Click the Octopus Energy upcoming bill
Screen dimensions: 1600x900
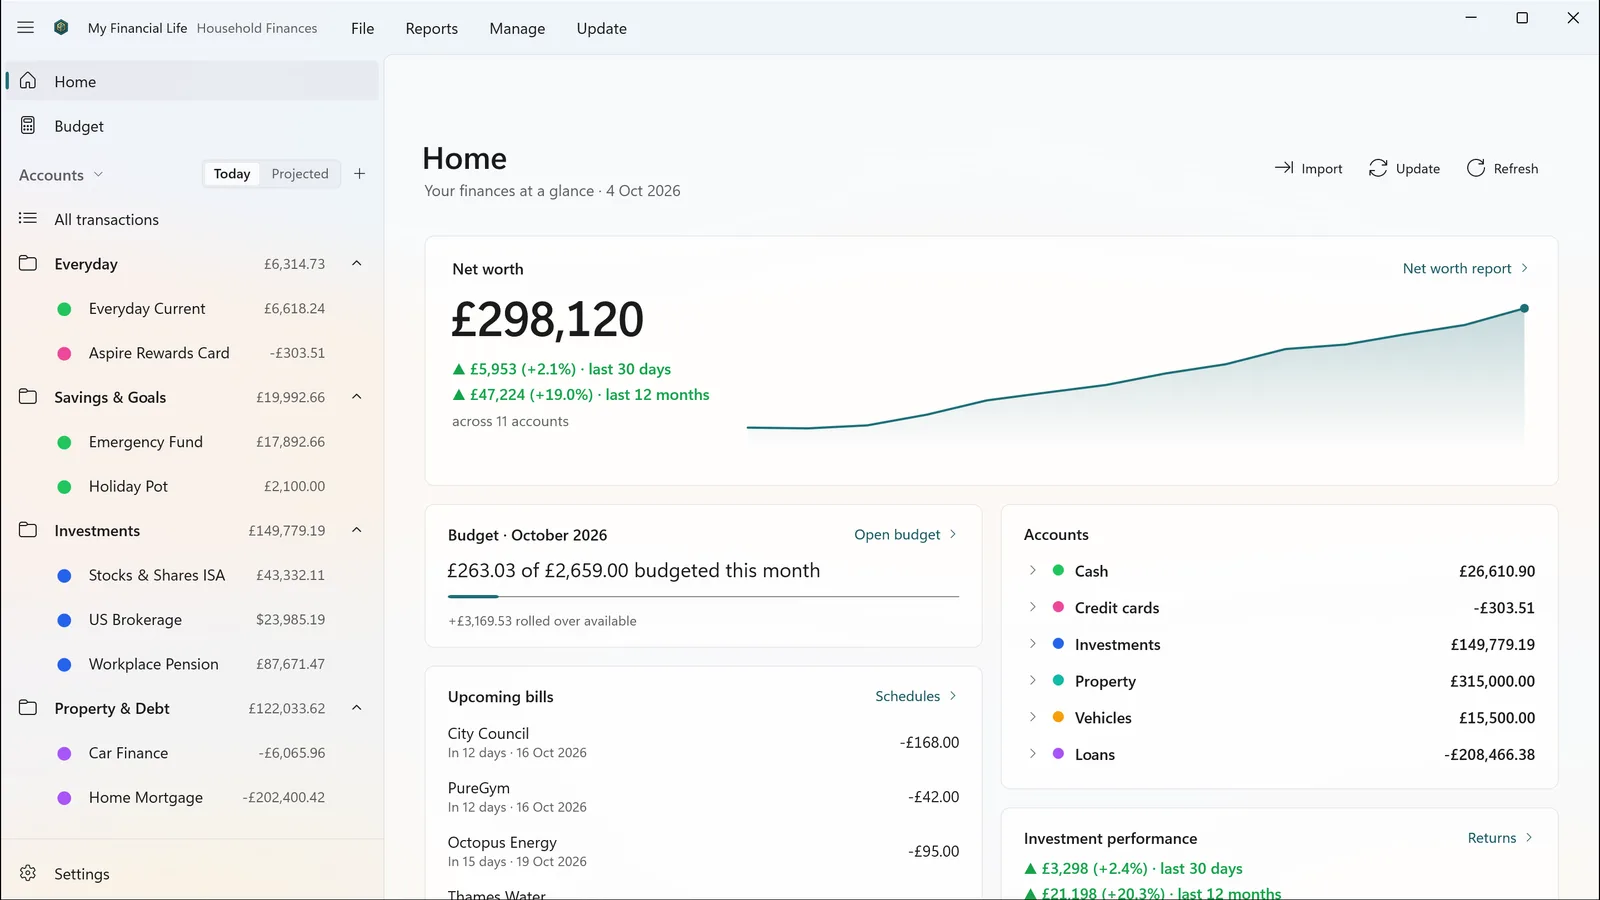coord(703,851)
